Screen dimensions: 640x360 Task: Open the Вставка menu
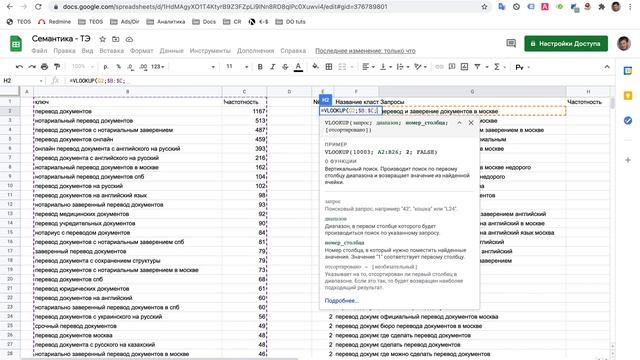pyautogui.click(x=111, y=51)
